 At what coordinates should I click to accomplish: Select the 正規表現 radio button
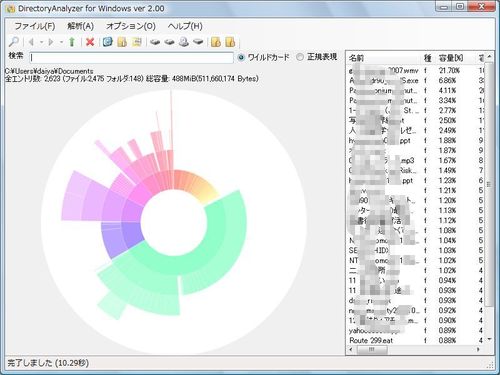[300, 57]
